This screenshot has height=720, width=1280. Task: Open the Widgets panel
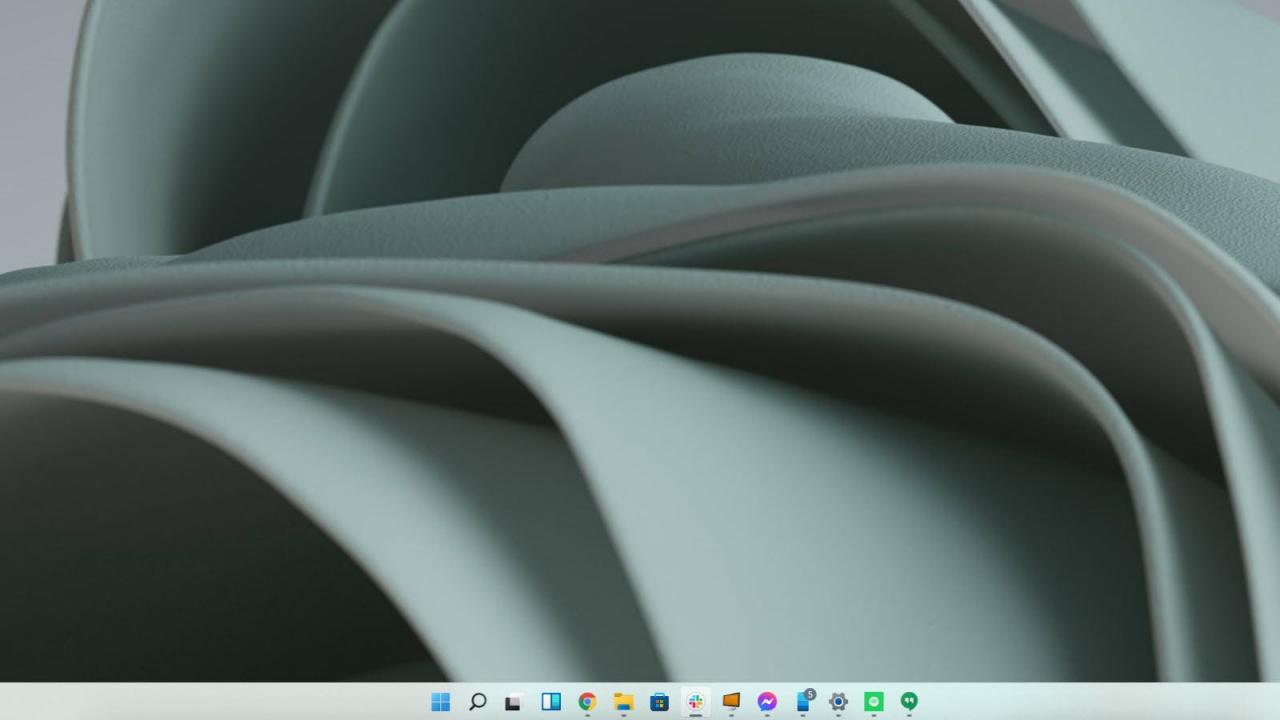(x=551, y=702)
